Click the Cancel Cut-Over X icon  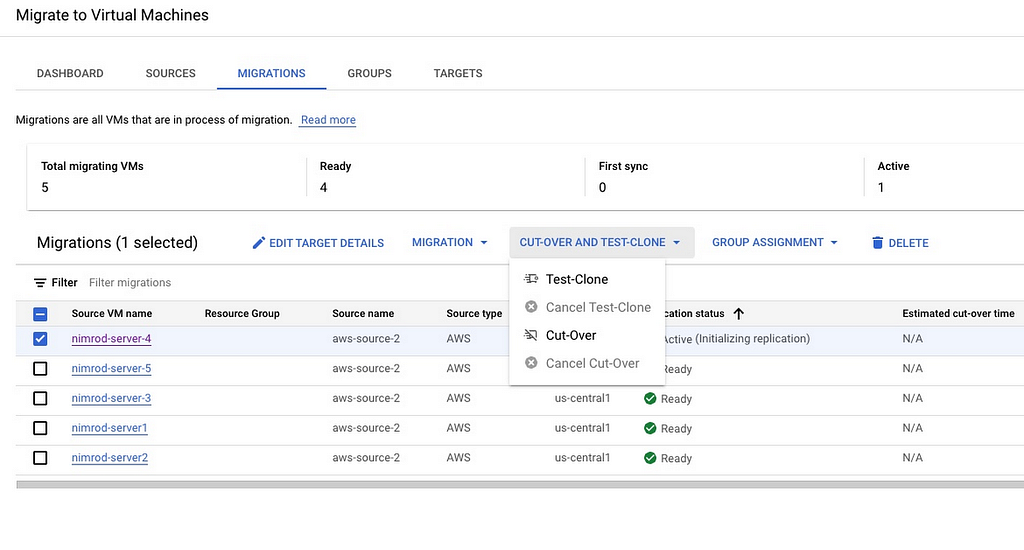click(x=531, y=363)
